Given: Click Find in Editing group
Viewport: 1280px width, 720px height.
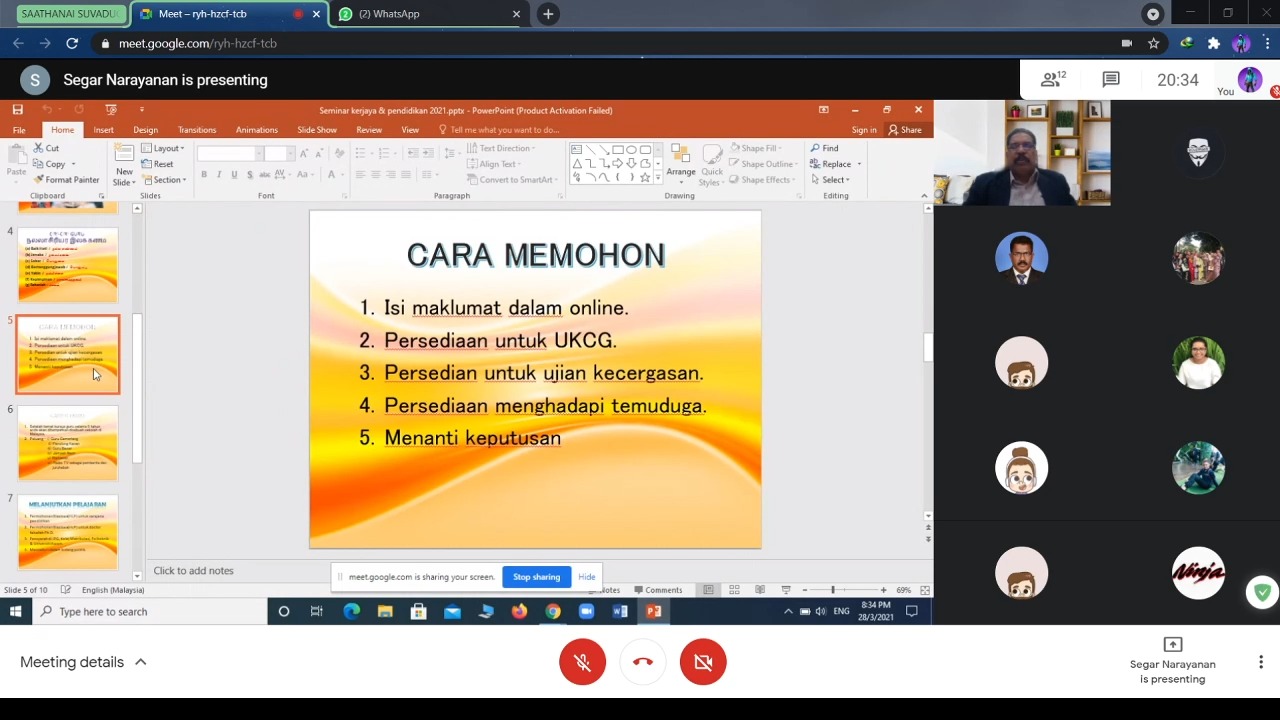Looking at the screenshot, I should [825, 148].
